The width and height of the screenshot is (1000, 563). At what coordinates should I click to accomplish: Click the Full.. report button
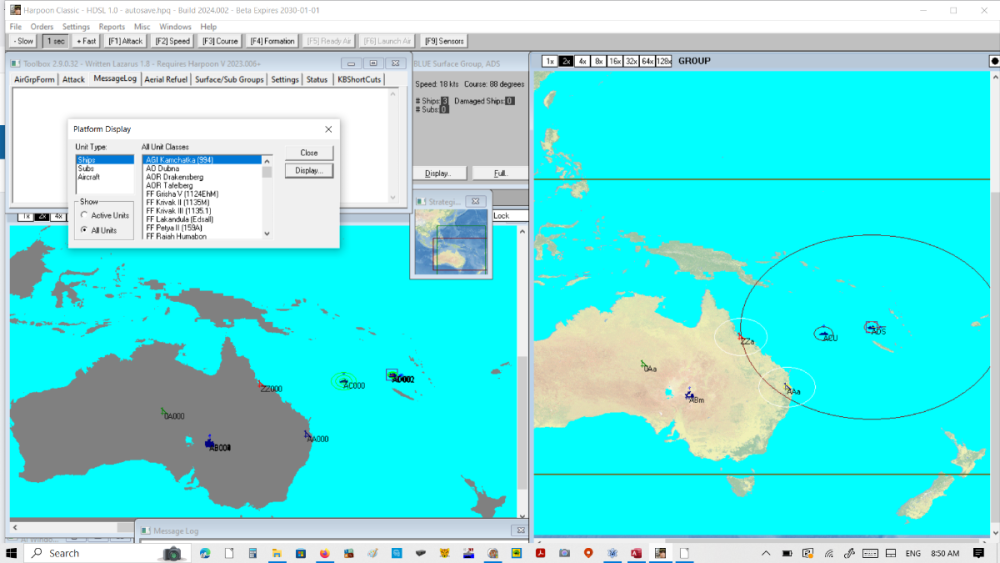[x=500, y=173]
